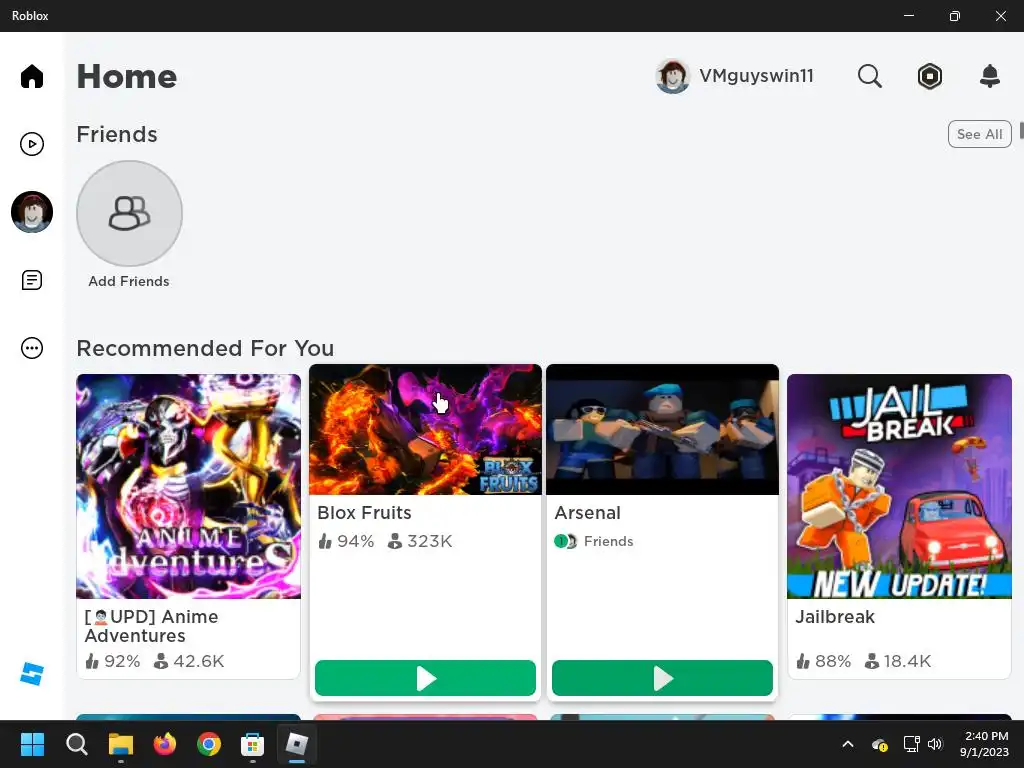Restore down the Roblox window
This screenshot has width=1024, height=768.
click(x=955, y=16)
